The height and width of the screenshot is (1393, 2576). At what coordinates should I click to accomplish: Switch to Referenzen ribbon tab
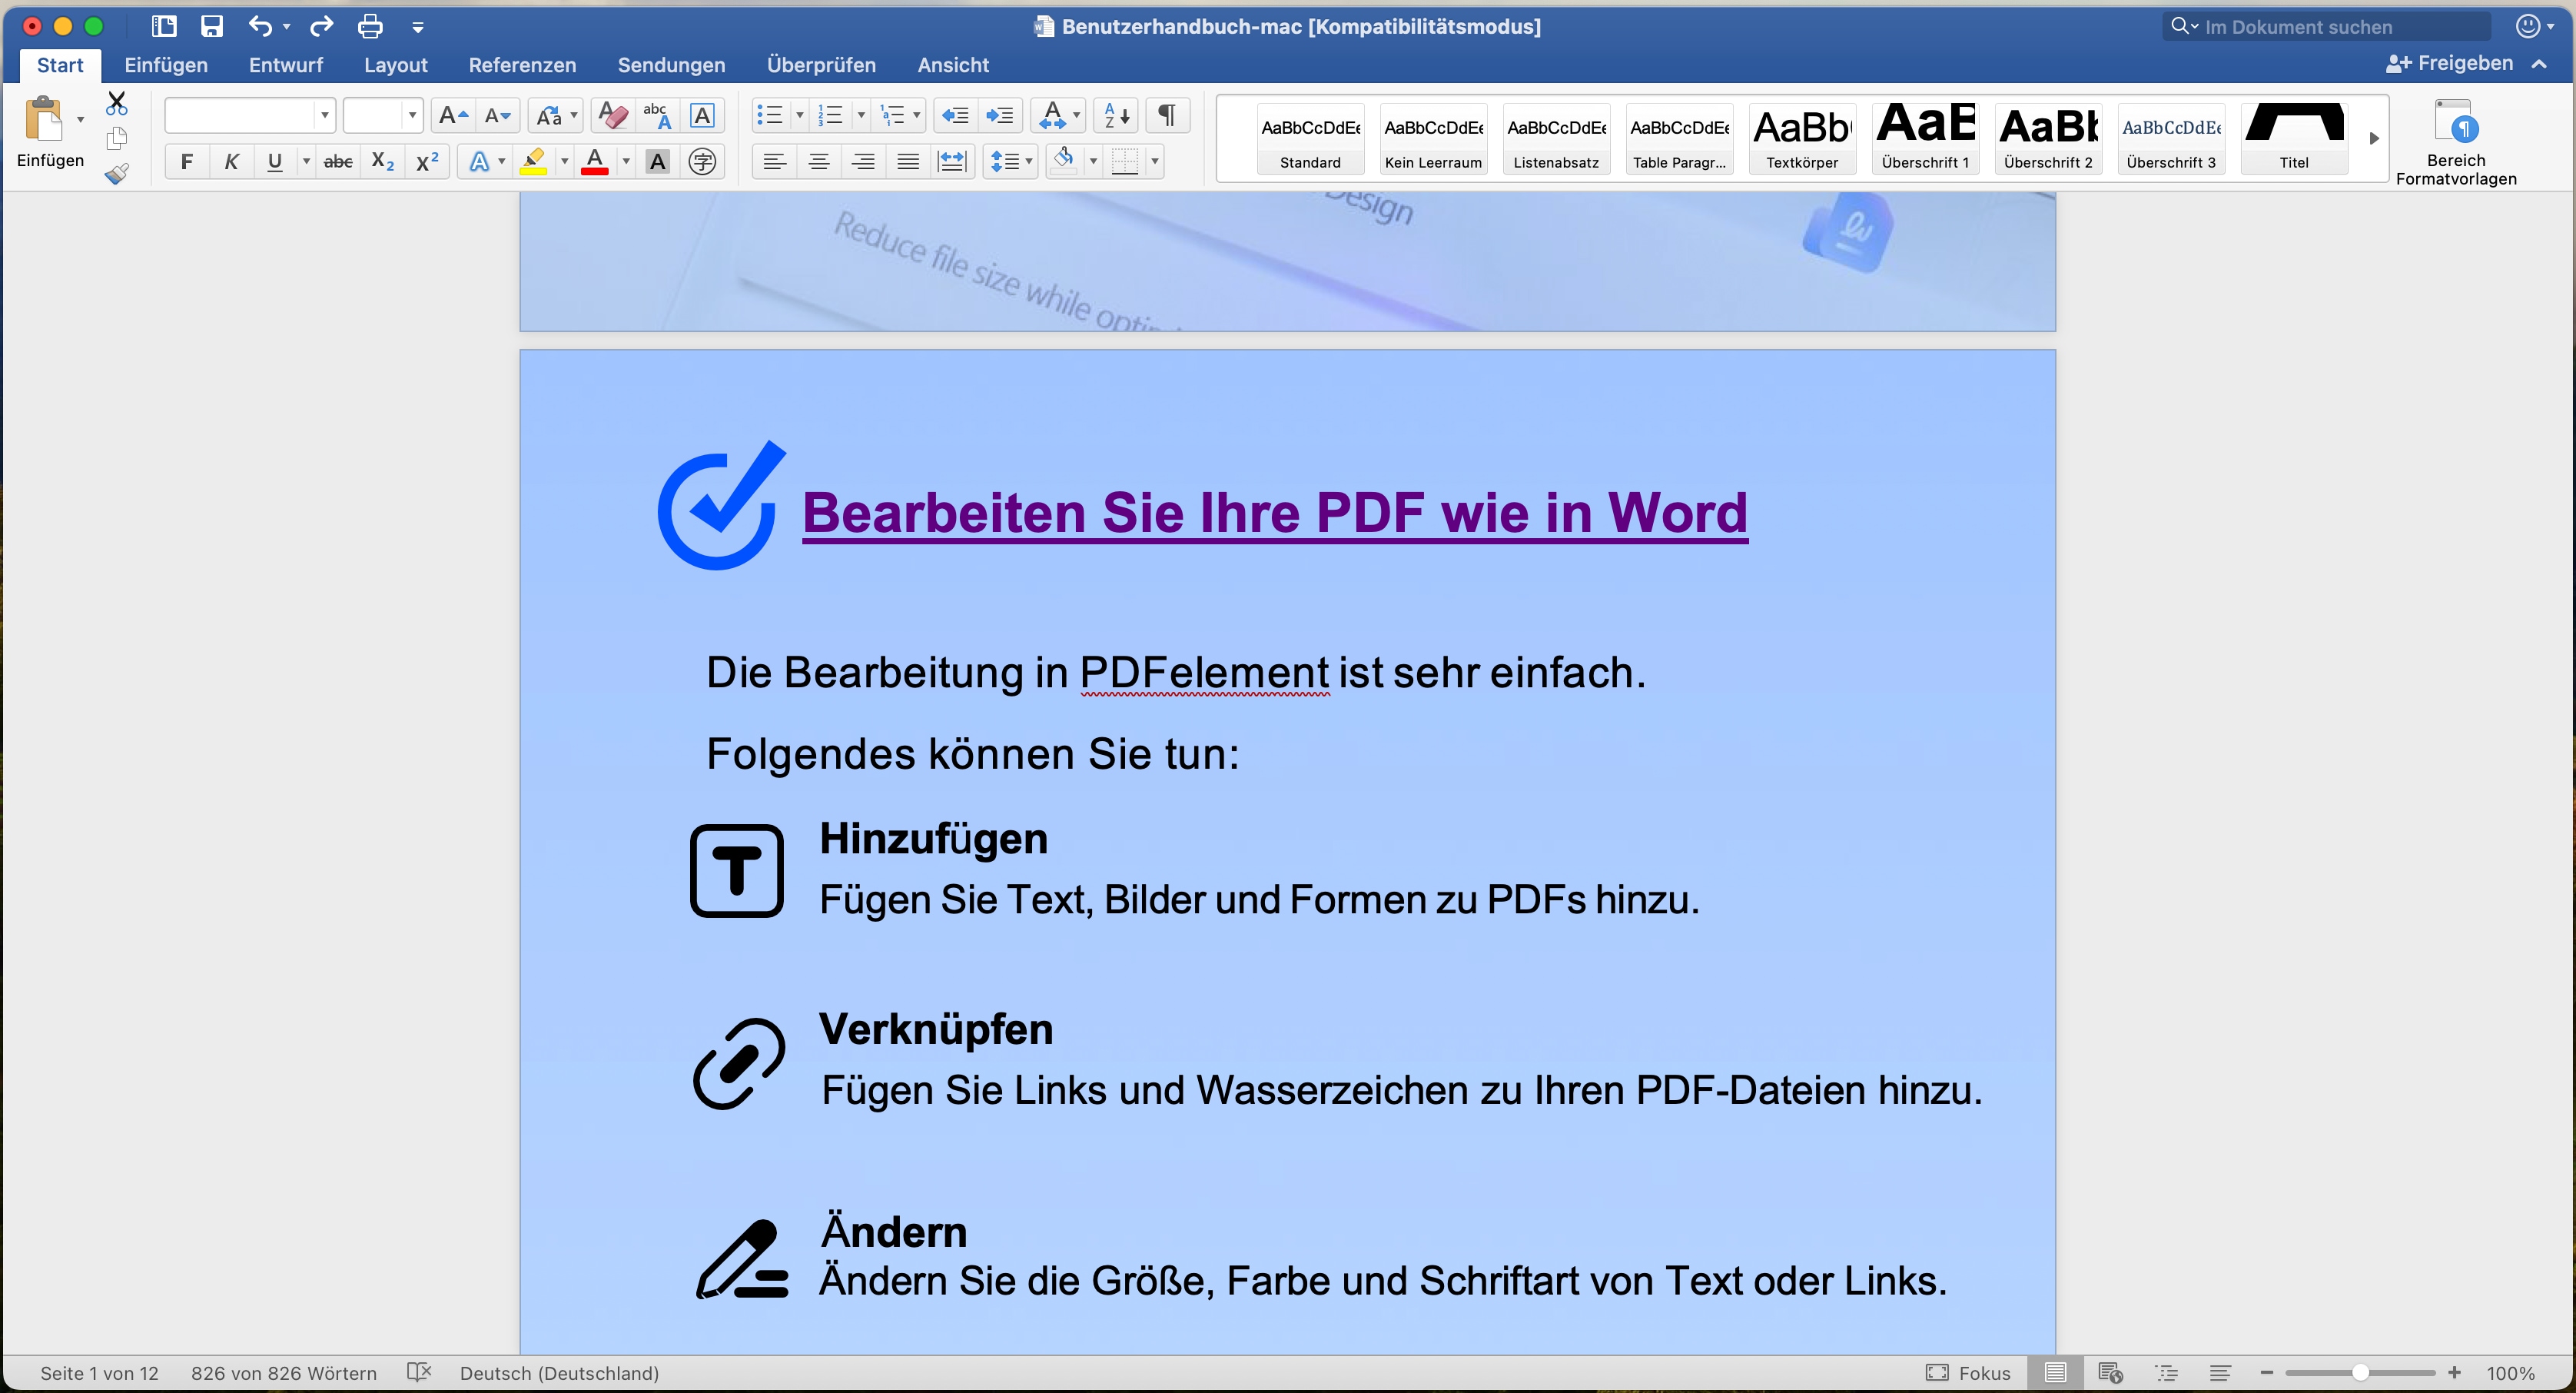[x=522, y=65]
